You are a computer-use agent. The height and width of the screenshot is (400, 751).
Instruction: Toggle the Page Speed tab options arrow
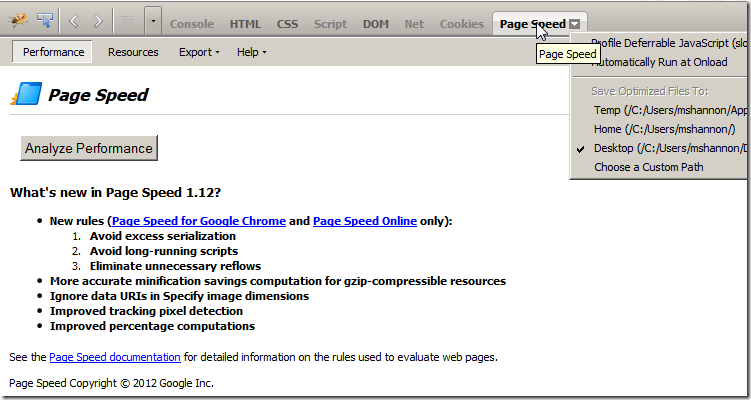point(575,24)
